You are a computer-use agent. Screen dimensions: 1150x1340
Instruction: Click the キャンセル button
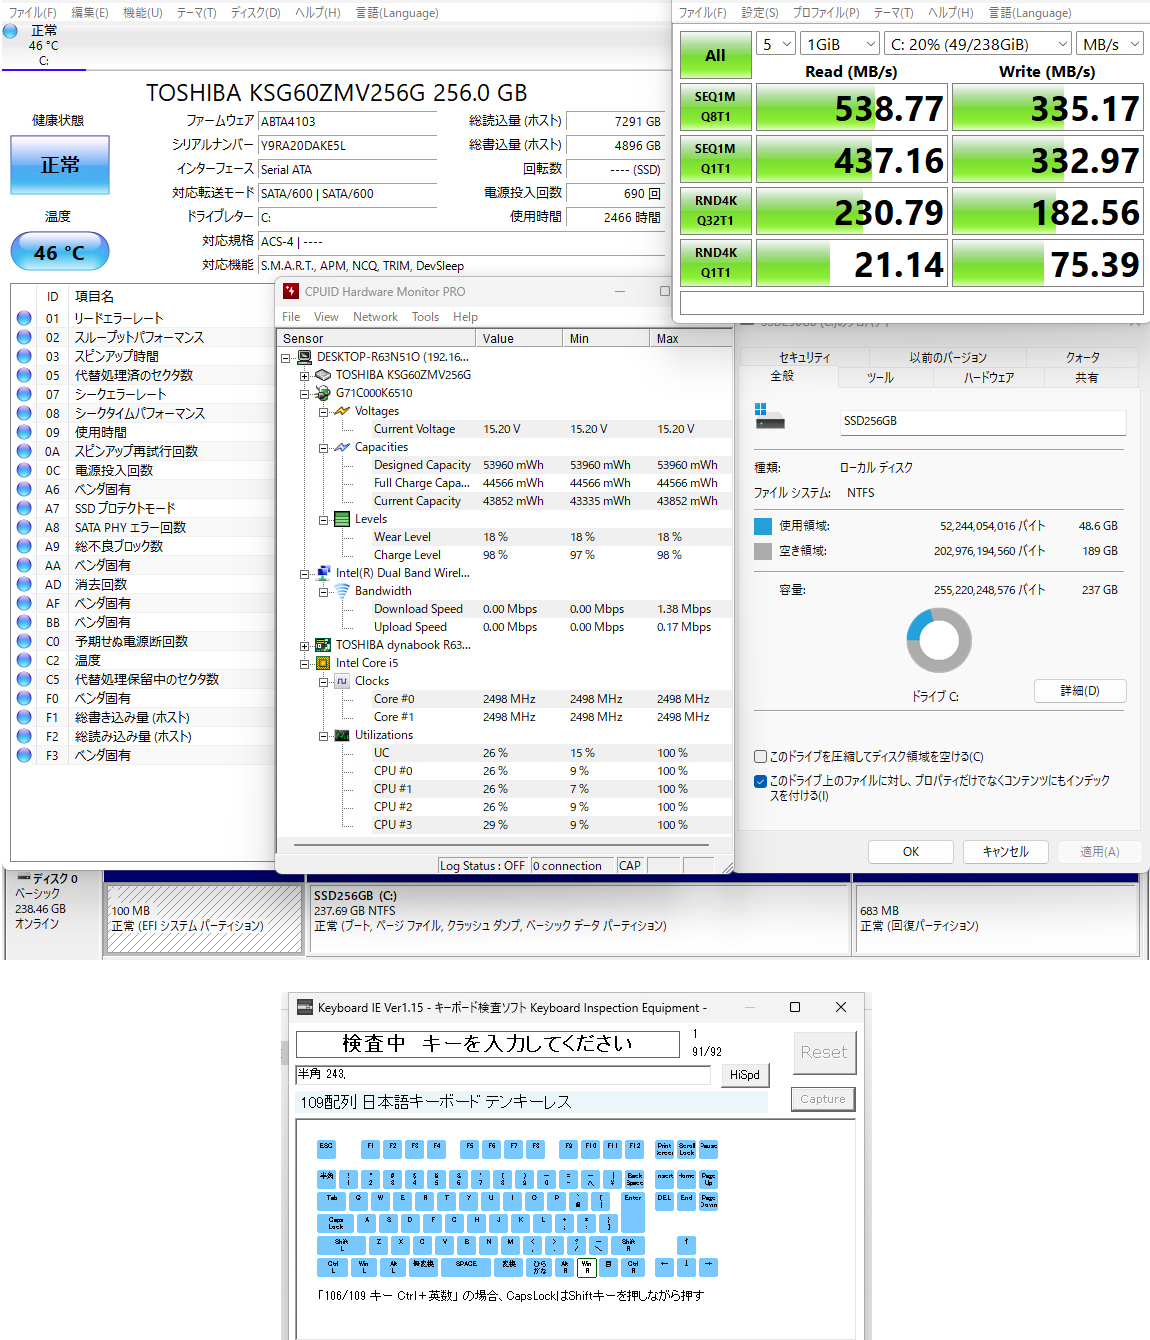(1005, 852)
